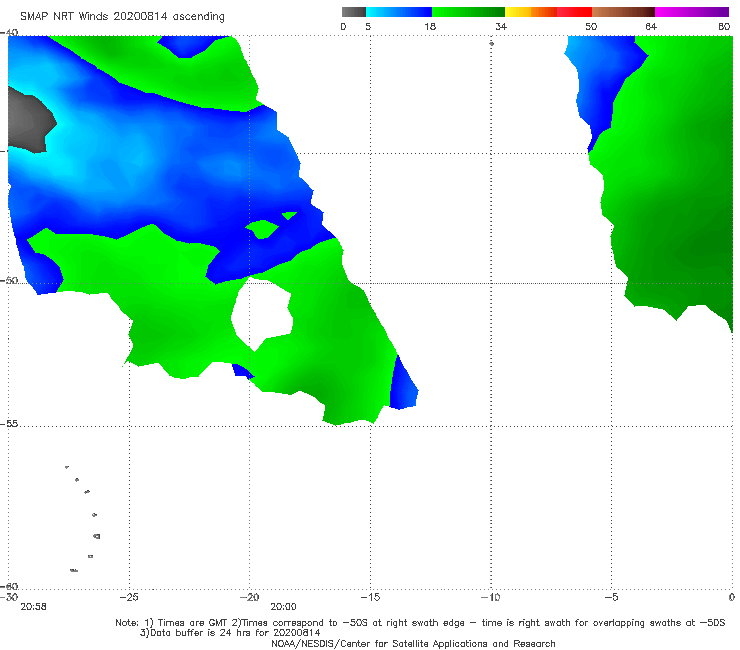Click the small green island inside the blue wind area
Viewport: 740px width, 650px height.
coord(262,230)
